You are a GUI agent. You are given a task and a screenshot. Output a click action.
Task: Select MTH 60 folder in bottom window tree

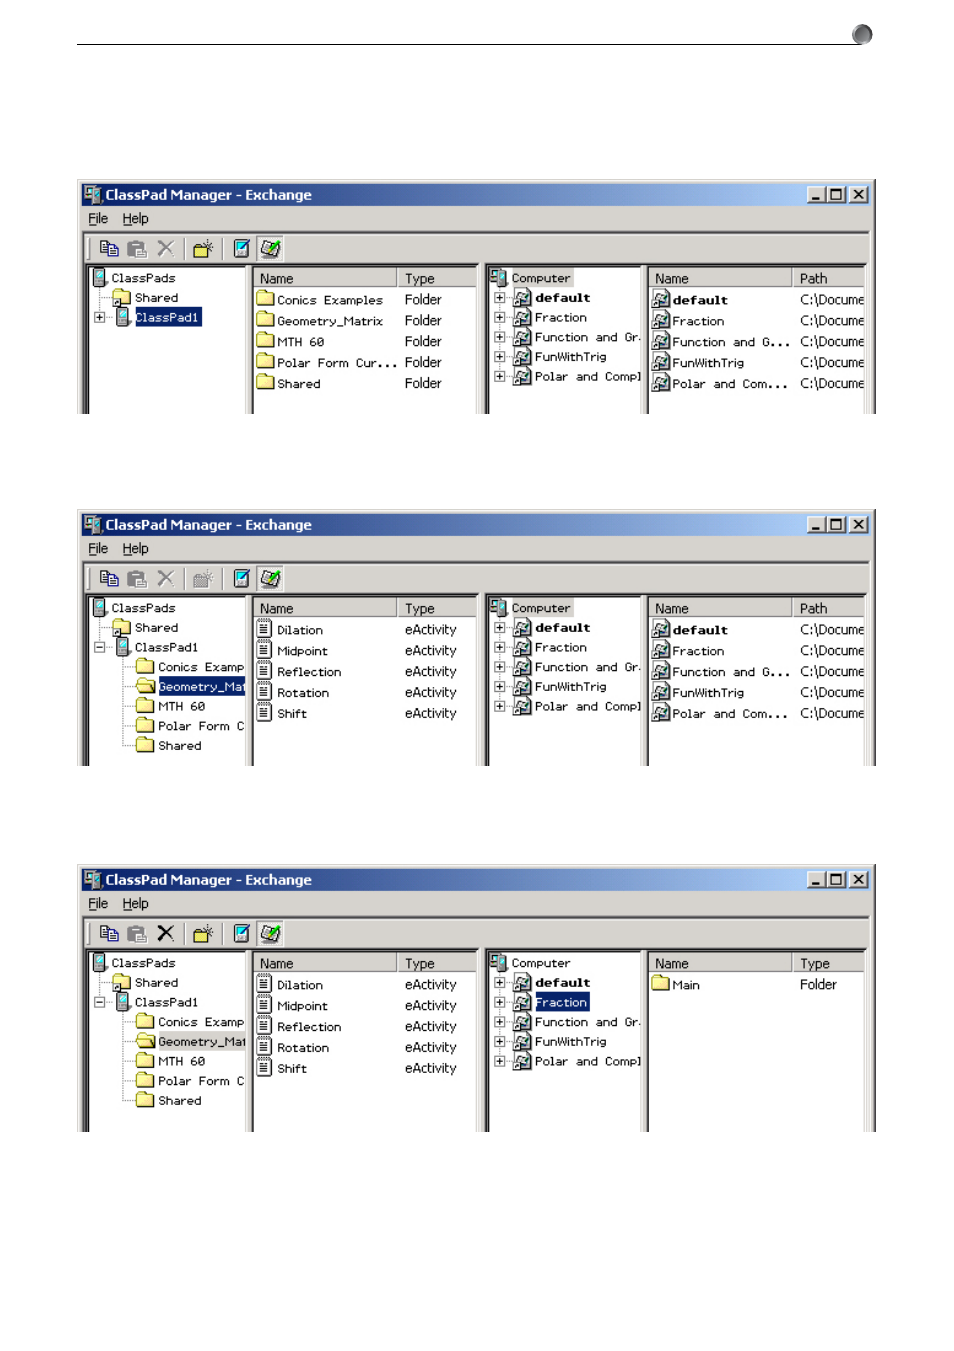pyautogui.click(x=181, y=1061)
